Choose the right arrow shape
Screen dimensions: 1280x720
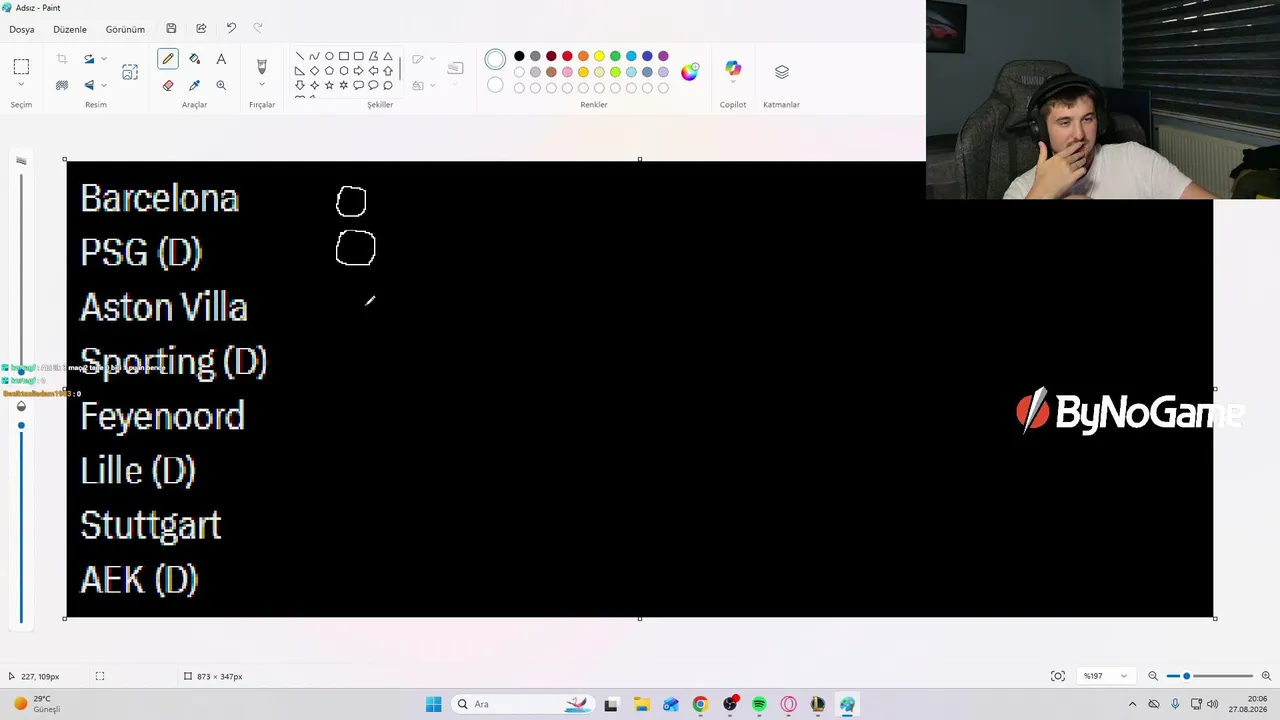359,71
